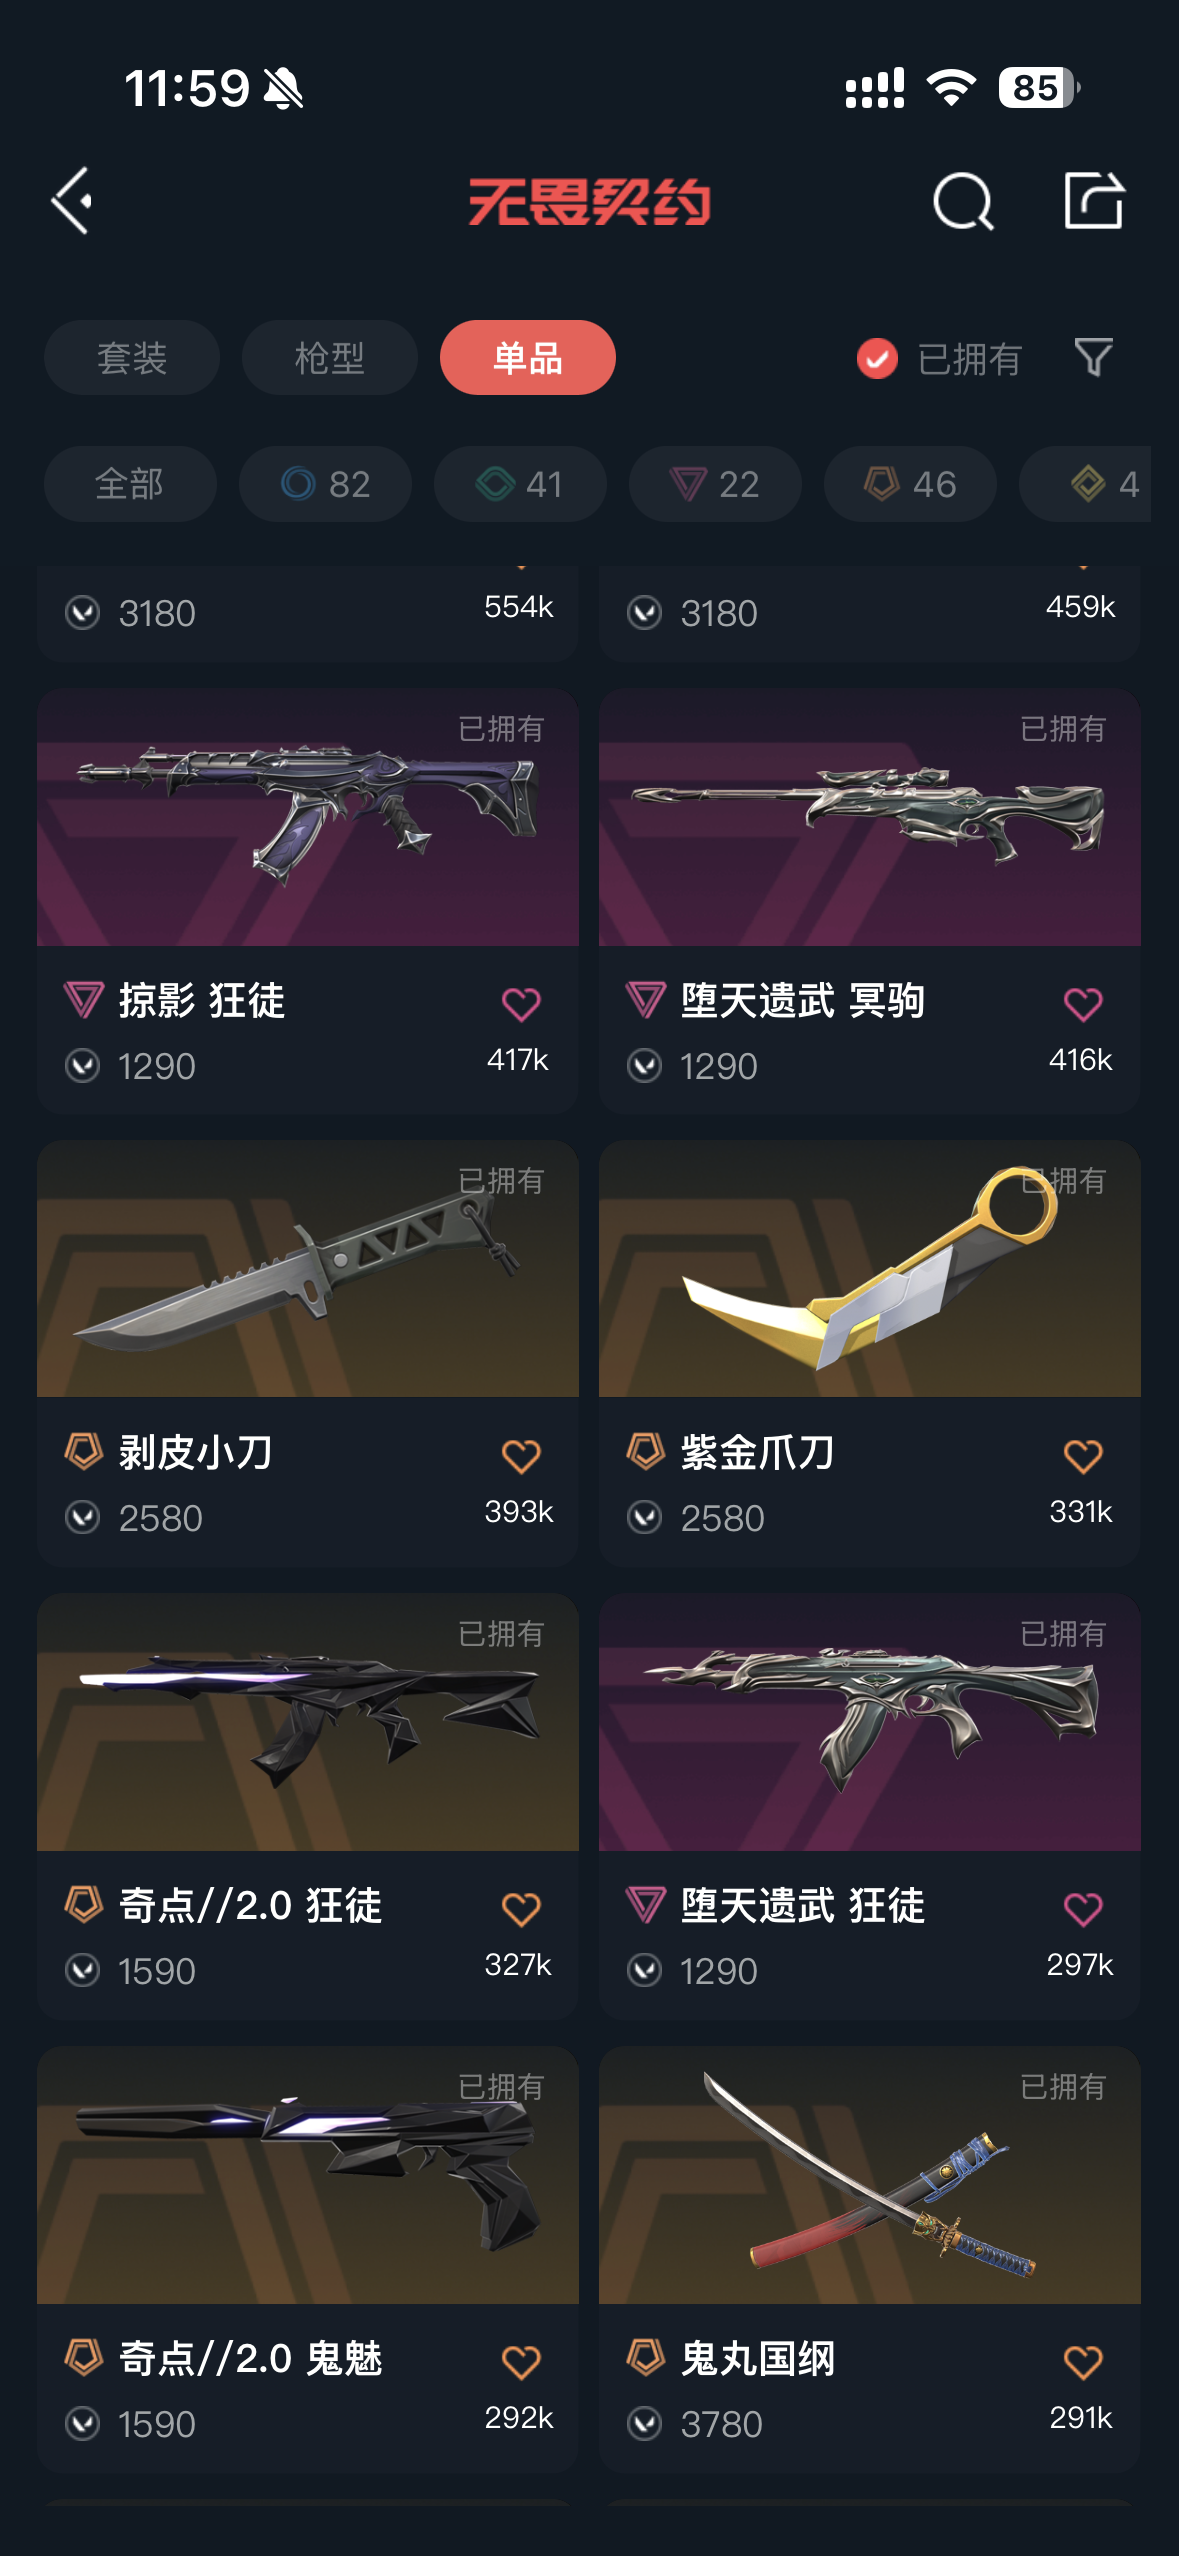Screen dimensions: 1179x2556
Task: Filter by purple tier 22 chip
Action: [715, 484]
